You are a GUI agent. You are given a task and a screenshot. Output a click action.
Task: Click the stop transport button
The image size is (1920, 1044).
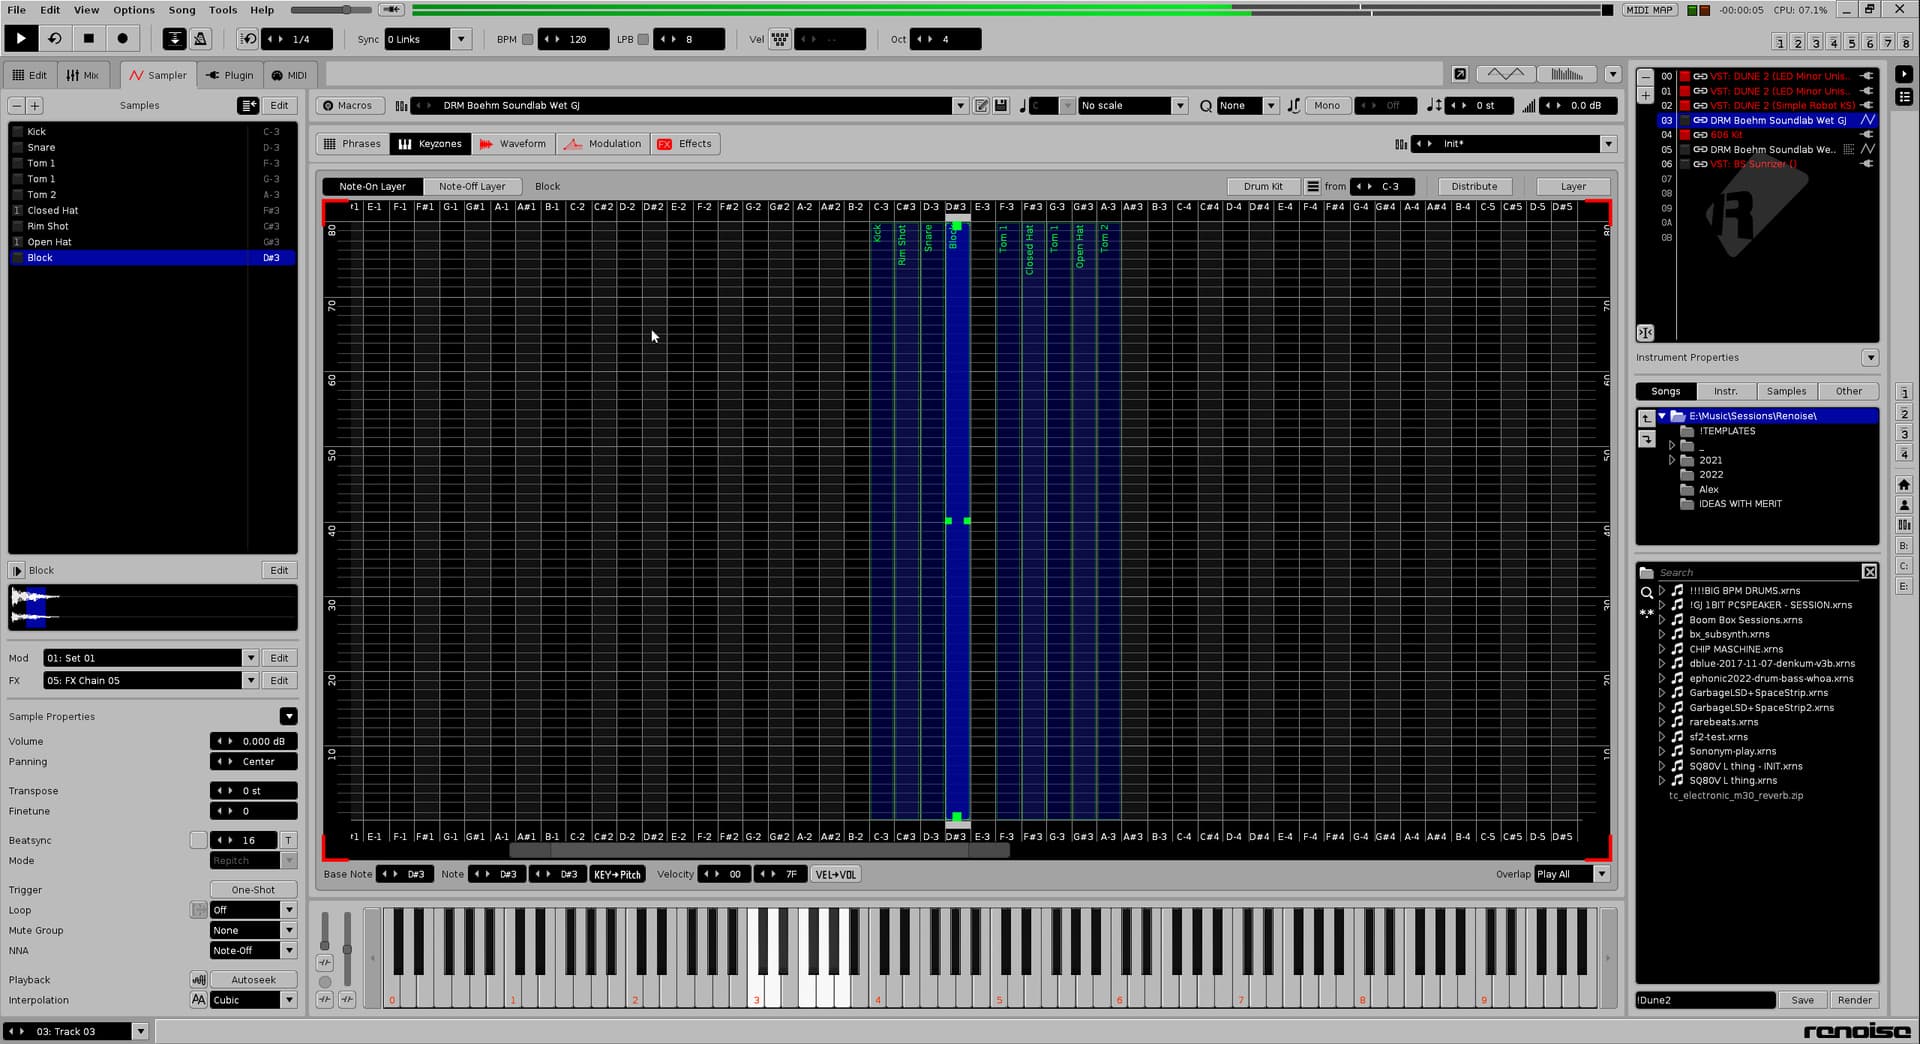(x=89, y=39)
